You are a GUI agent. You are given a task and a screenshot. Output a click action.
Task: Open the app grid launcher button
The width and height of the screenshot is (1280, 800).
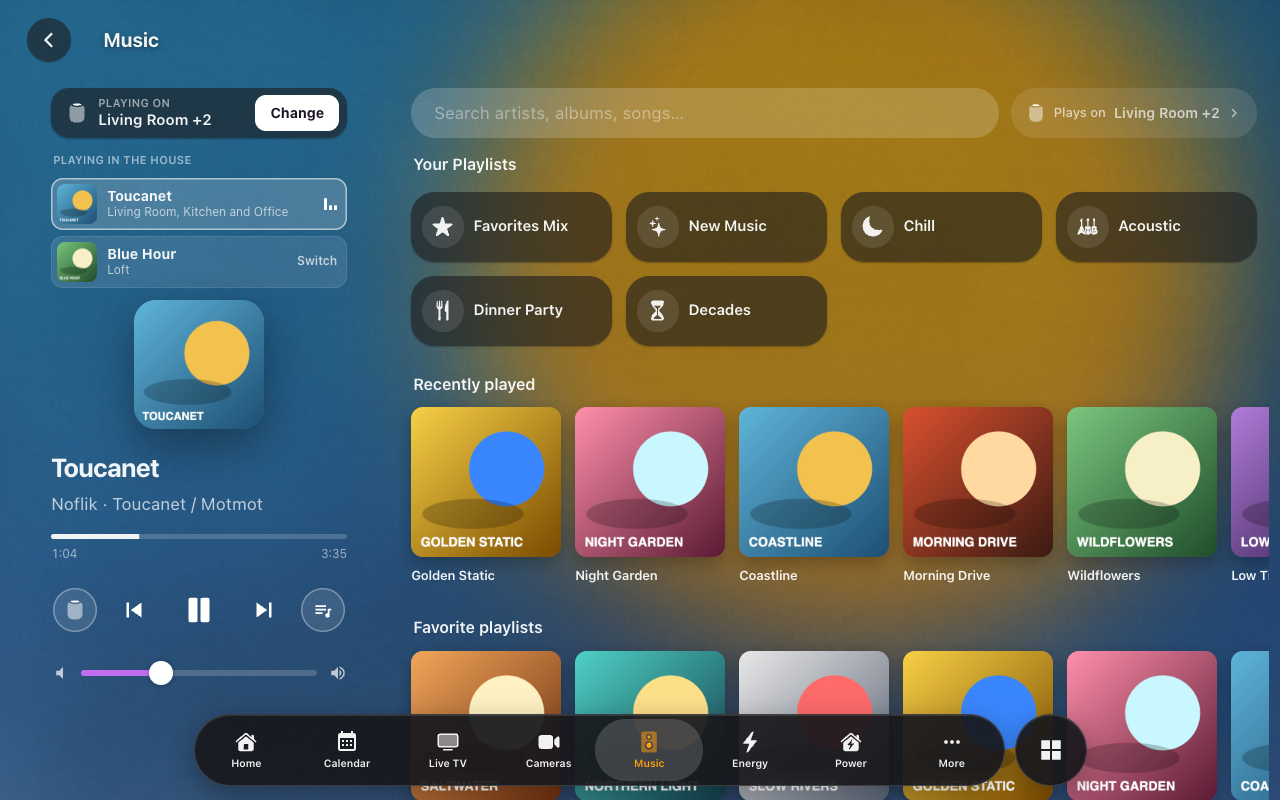1051,750
